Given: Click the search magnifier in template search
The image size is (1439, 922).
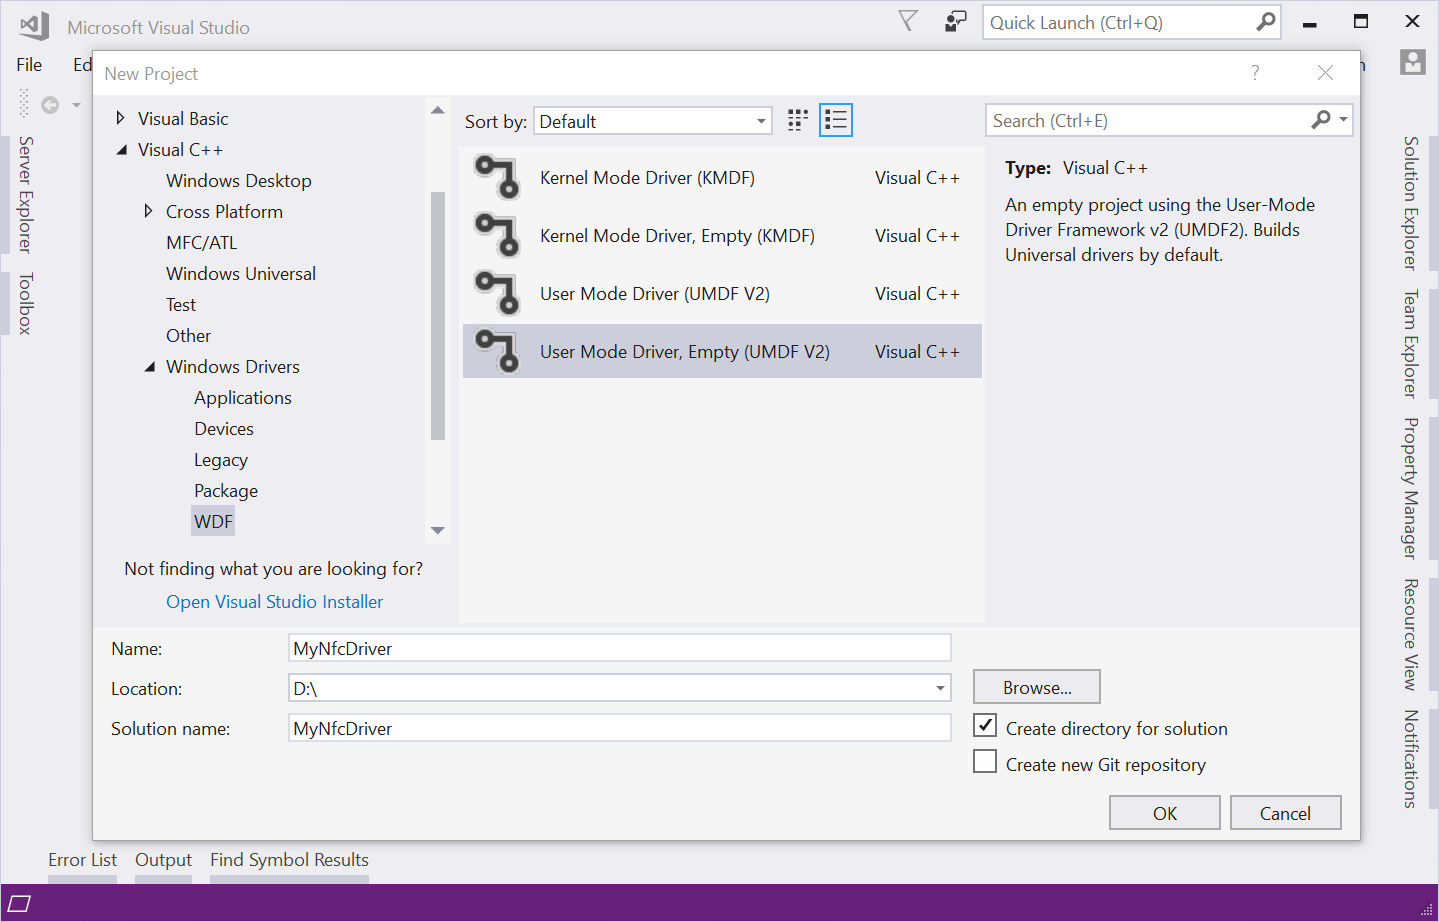Looking at the screenshot, I should [1322, 120].
